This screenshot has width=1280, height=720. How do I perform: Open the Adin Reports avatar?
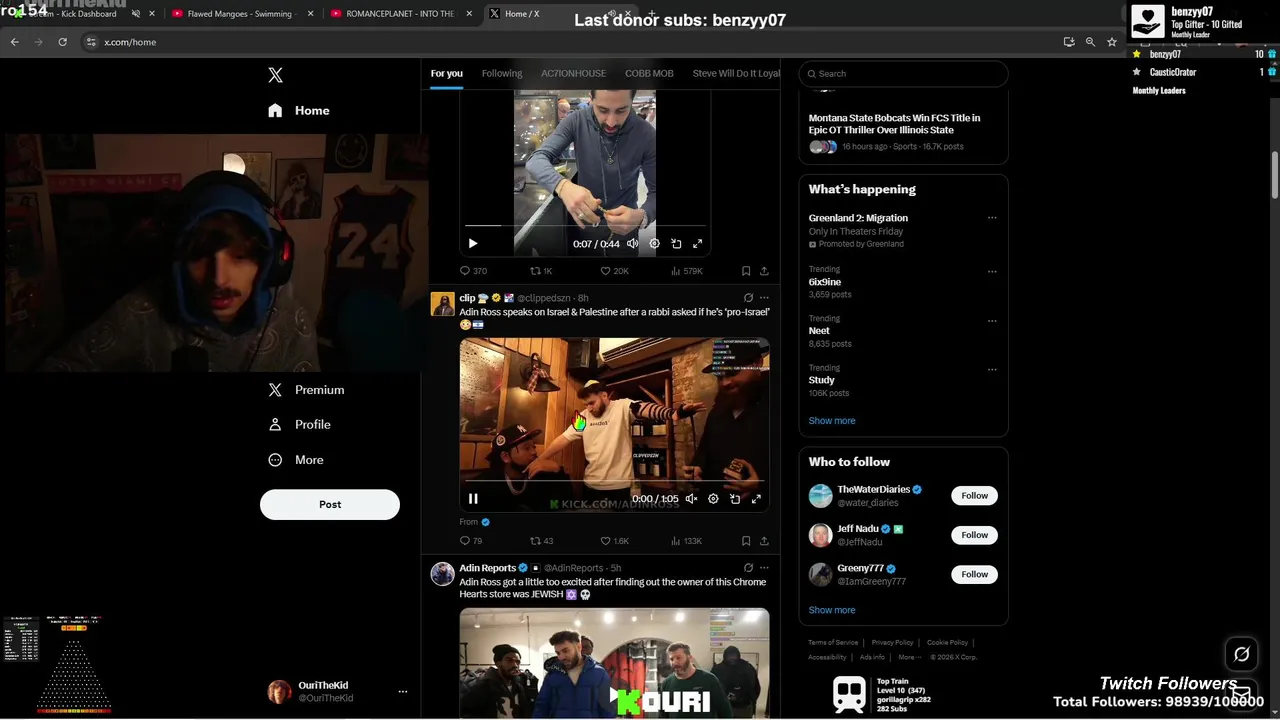click(x=443, y=574)
